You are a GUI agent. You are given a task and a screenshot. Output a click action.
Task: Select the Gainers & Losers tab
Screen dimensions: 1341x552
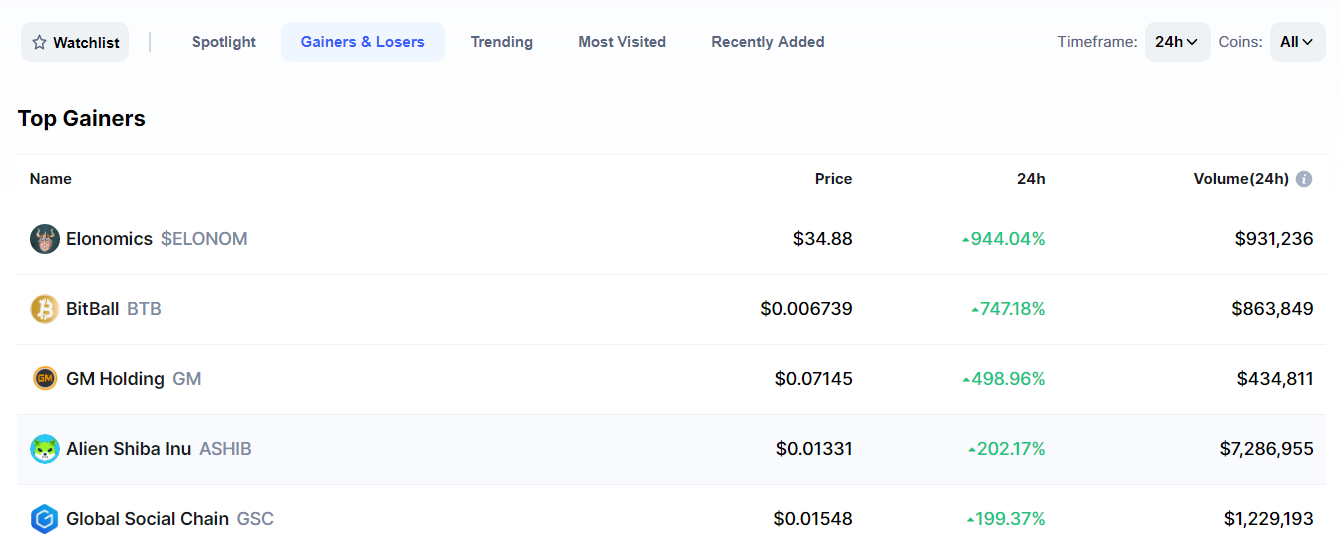point(362,42)
